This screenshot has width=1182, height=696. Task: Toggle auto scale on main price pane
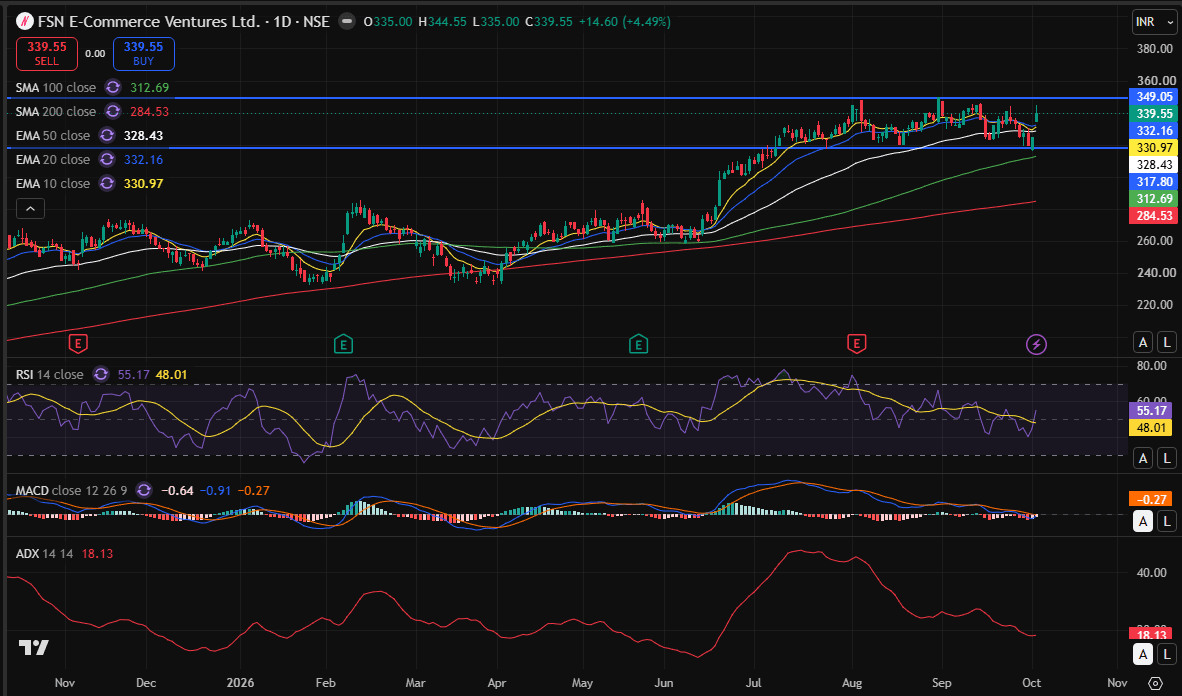[1144, 342]
